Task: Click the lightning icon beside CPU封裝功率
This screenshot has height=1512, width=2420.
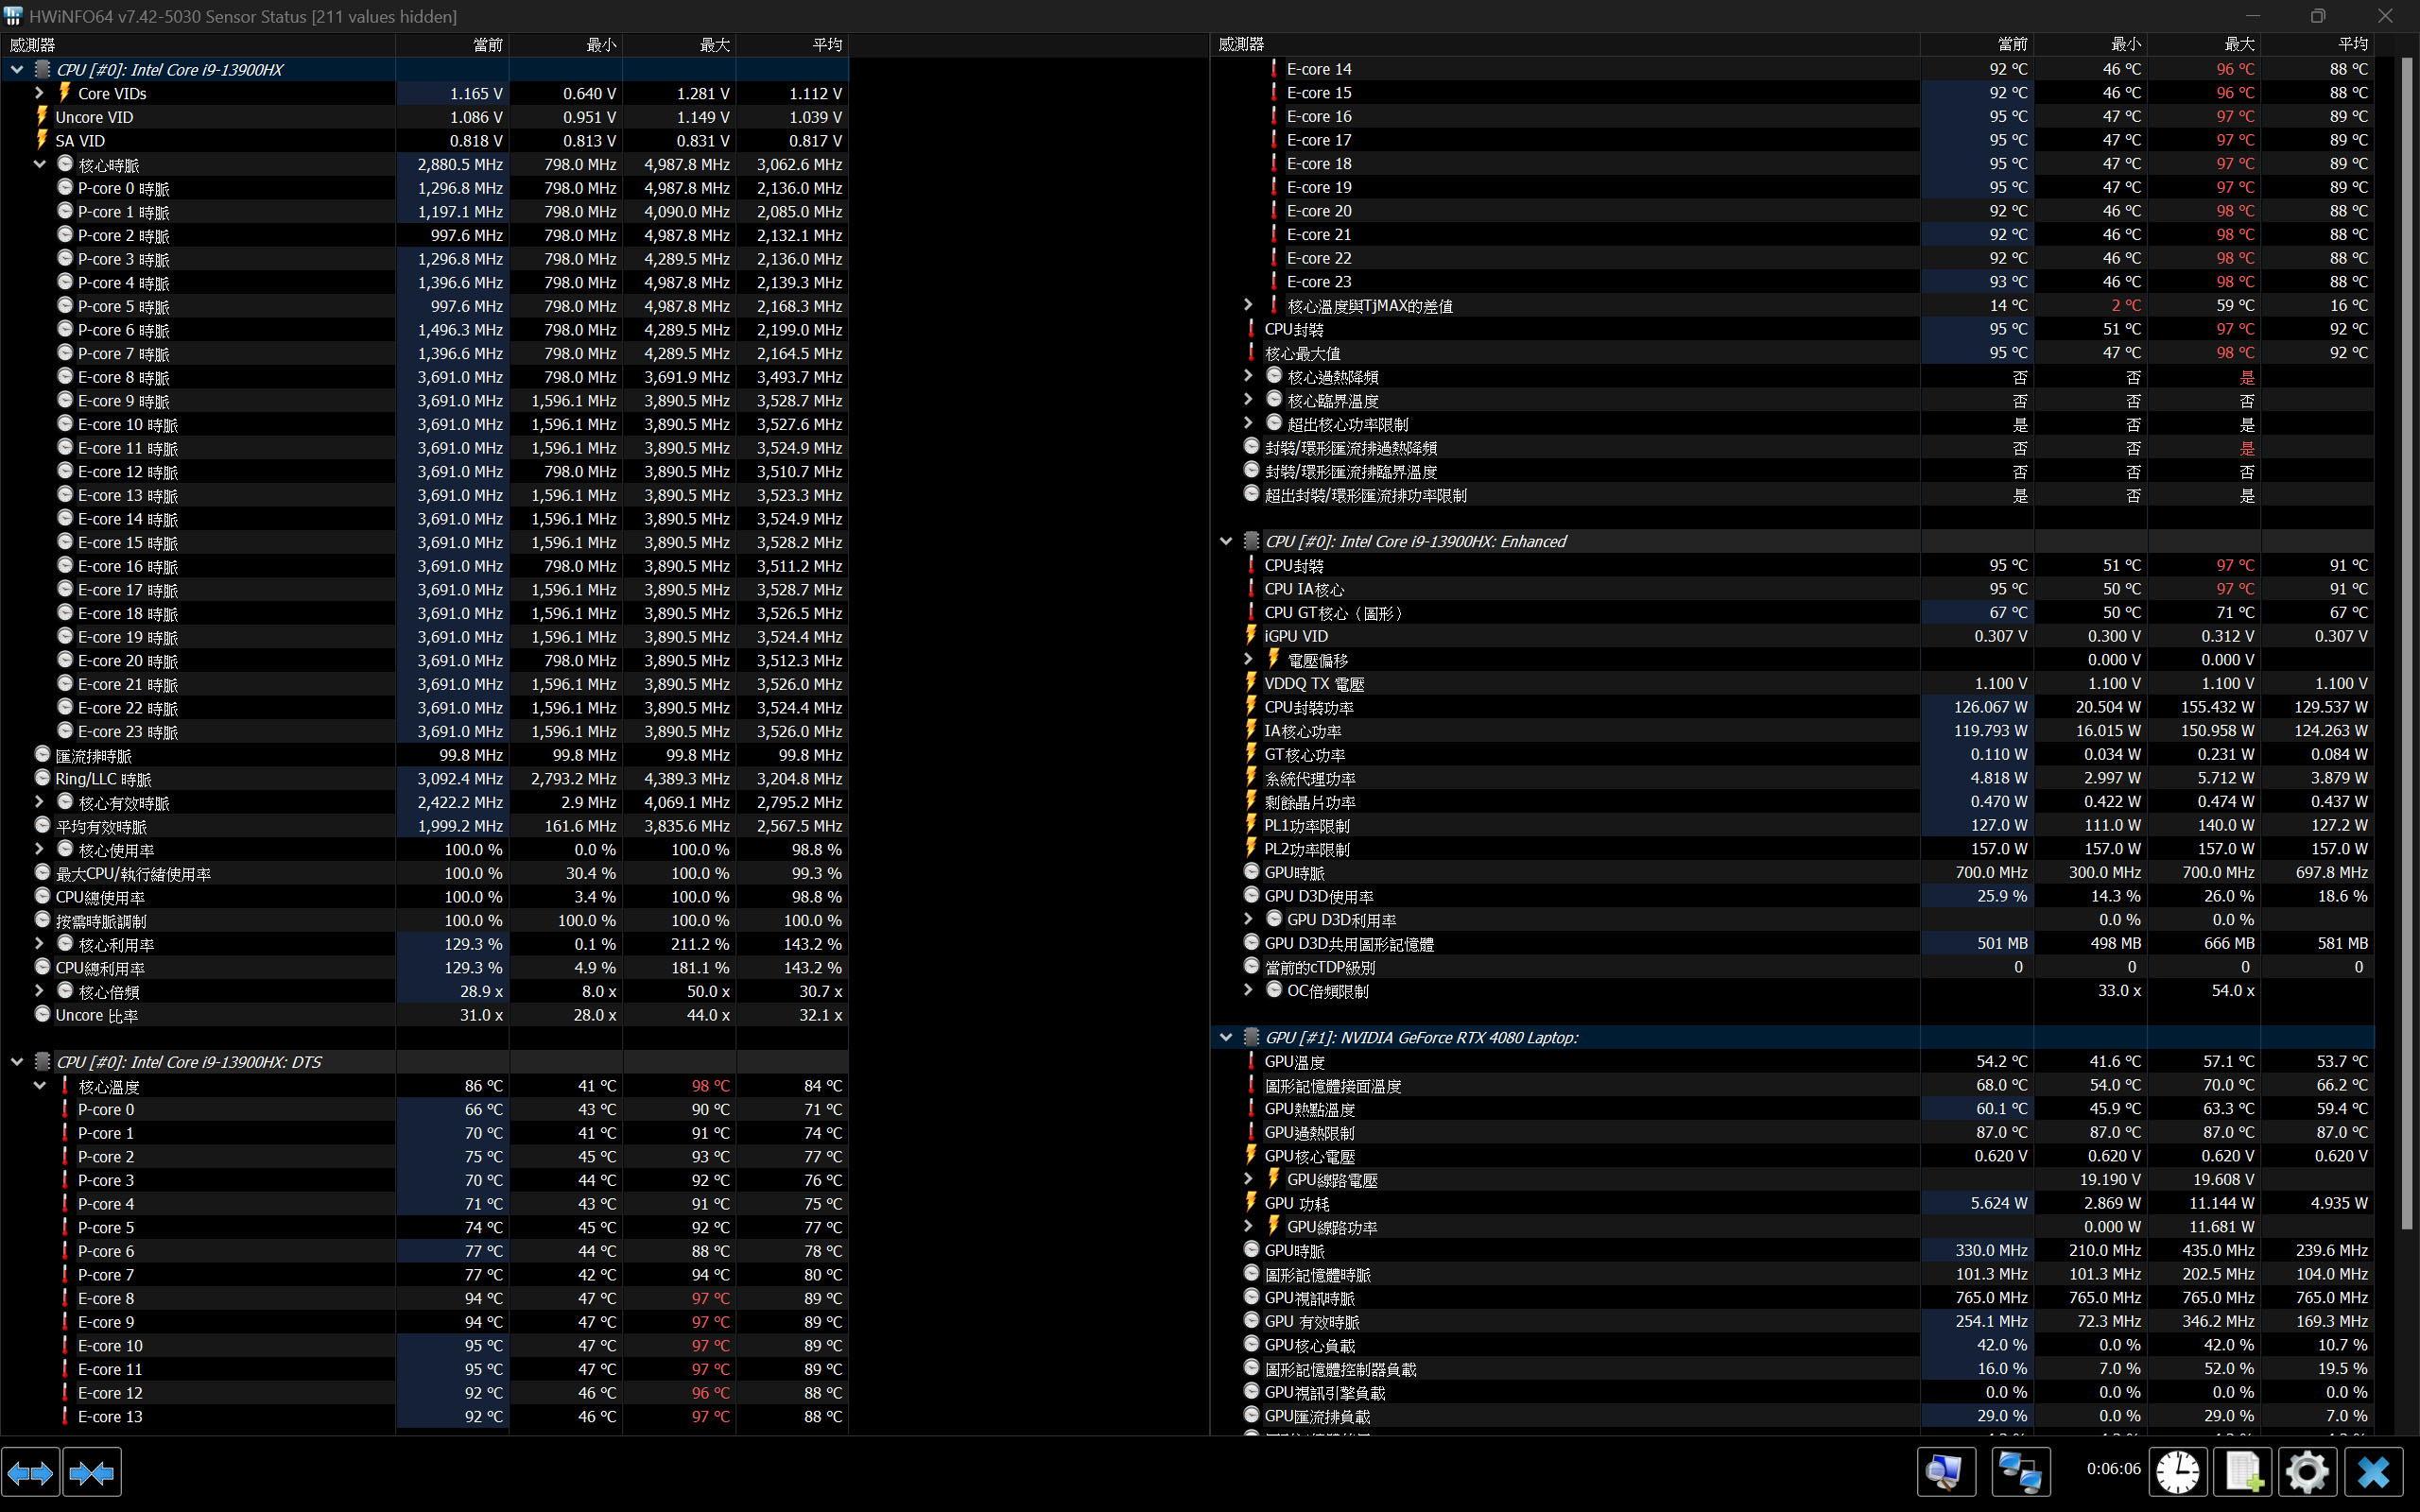Action: (x=1251, y=707)
